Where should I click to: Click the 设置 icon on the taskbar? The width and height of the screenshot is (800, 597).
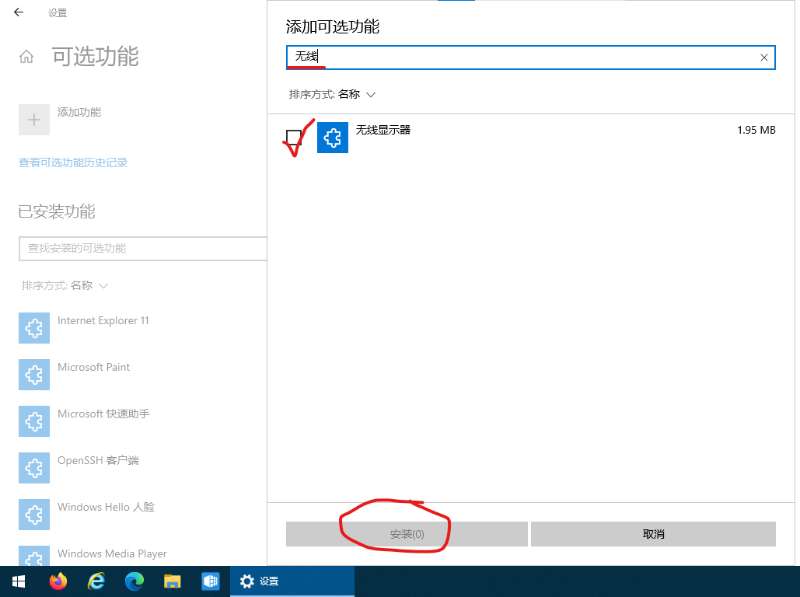(x=246, y=581)
